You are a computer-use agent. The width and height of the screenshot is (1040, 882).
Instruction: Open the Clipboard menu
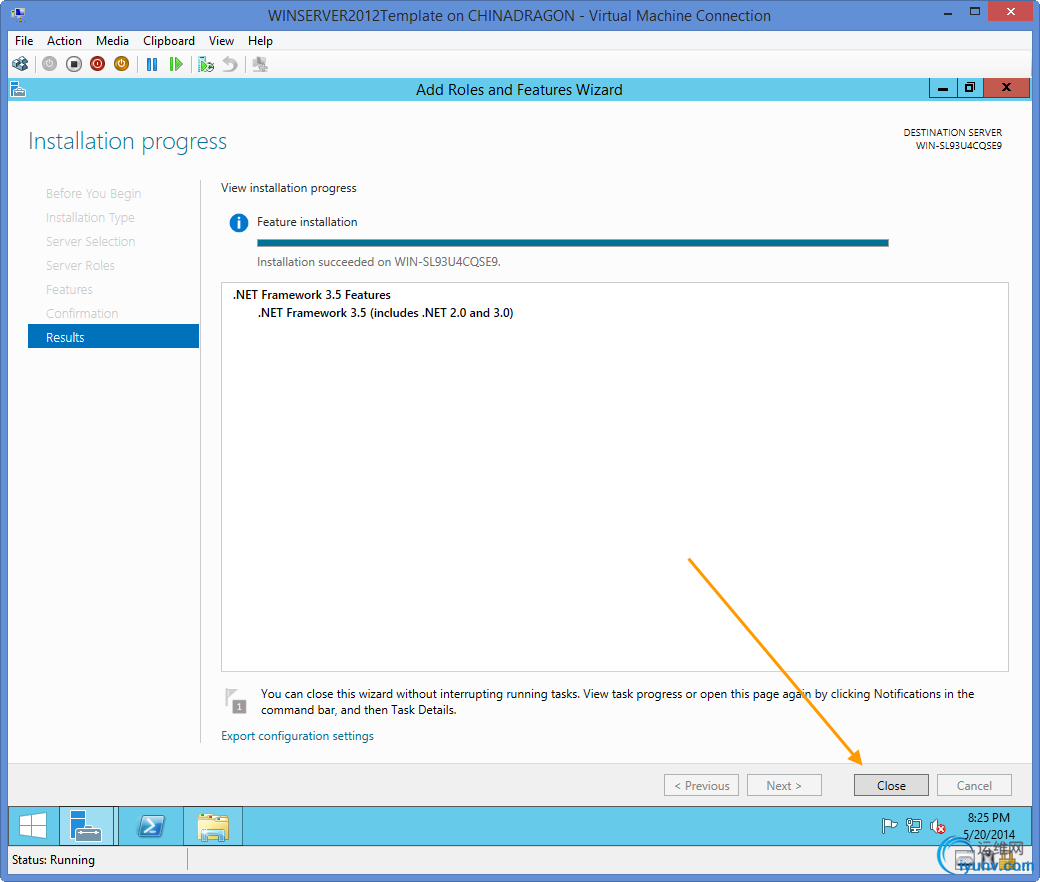(x=169, y=41)
